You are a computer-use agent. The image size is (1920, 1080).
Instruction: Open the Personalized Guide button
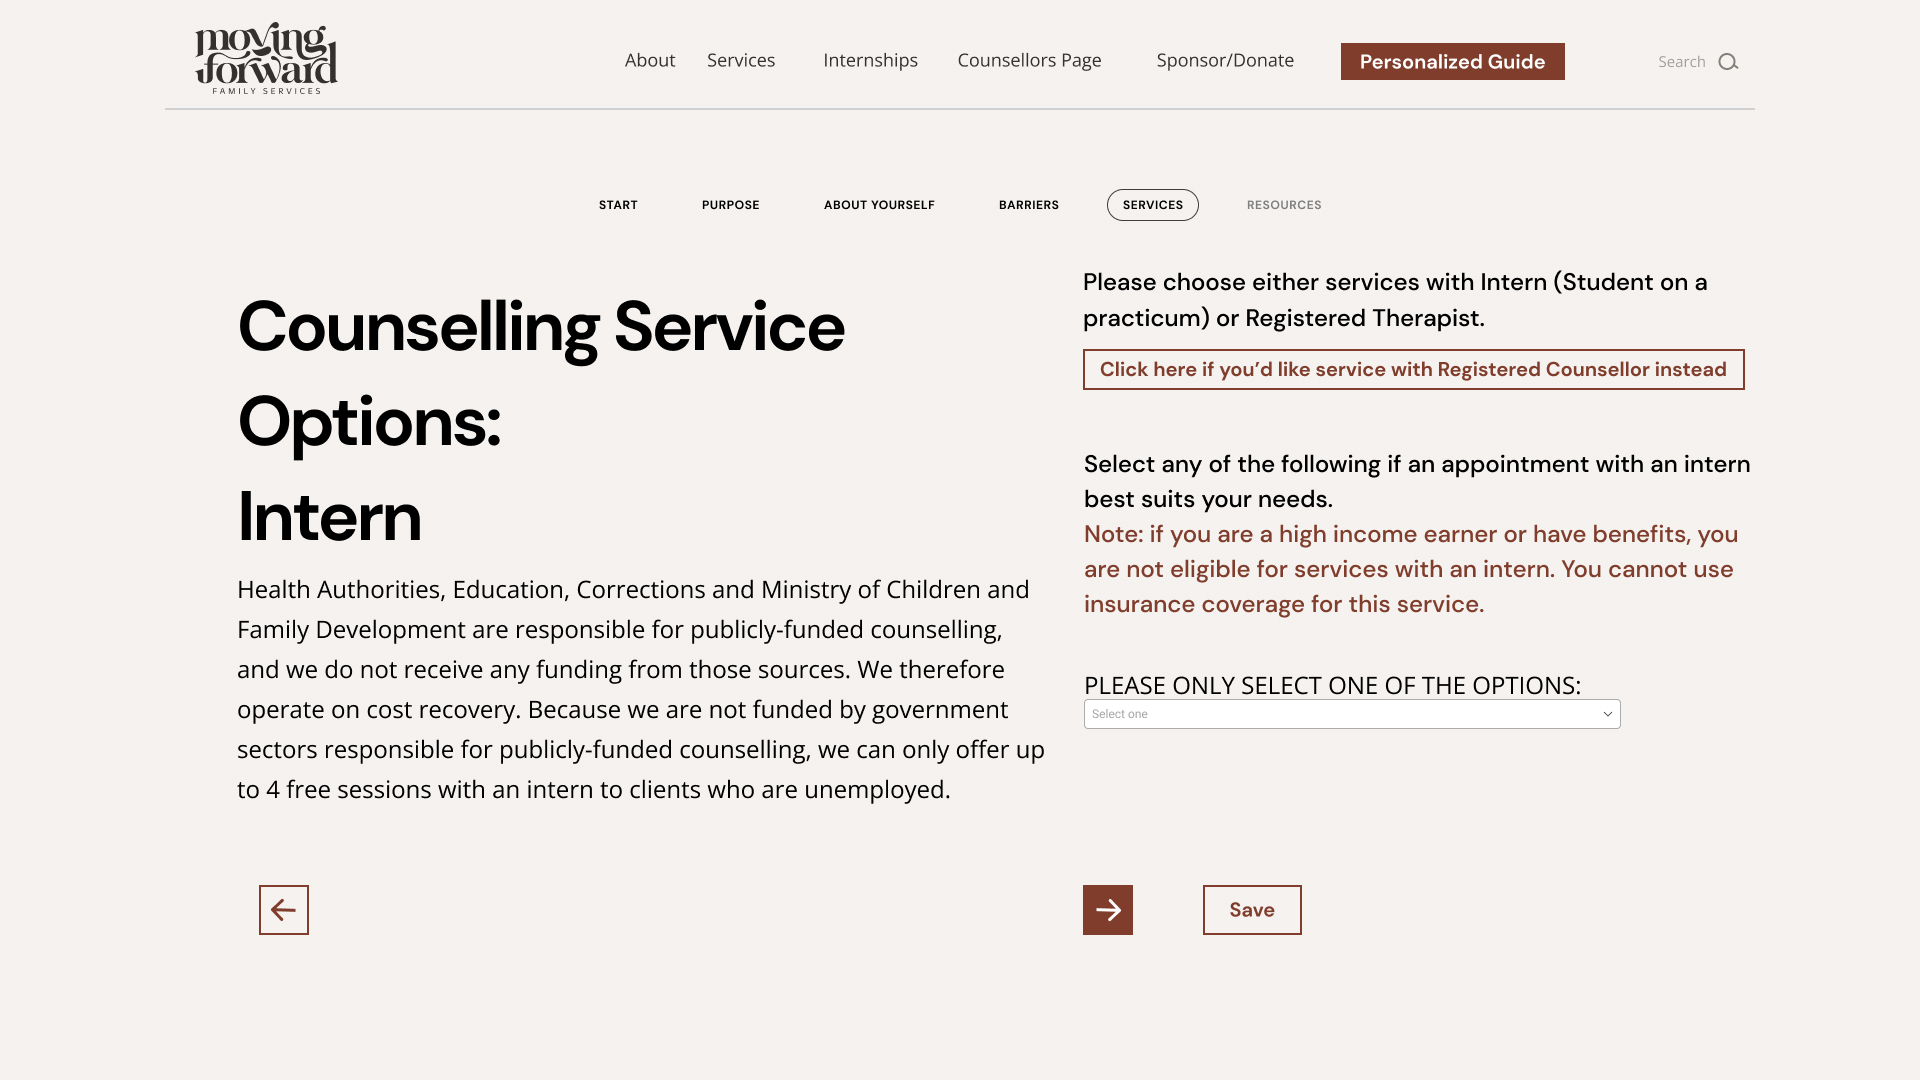1452,62
